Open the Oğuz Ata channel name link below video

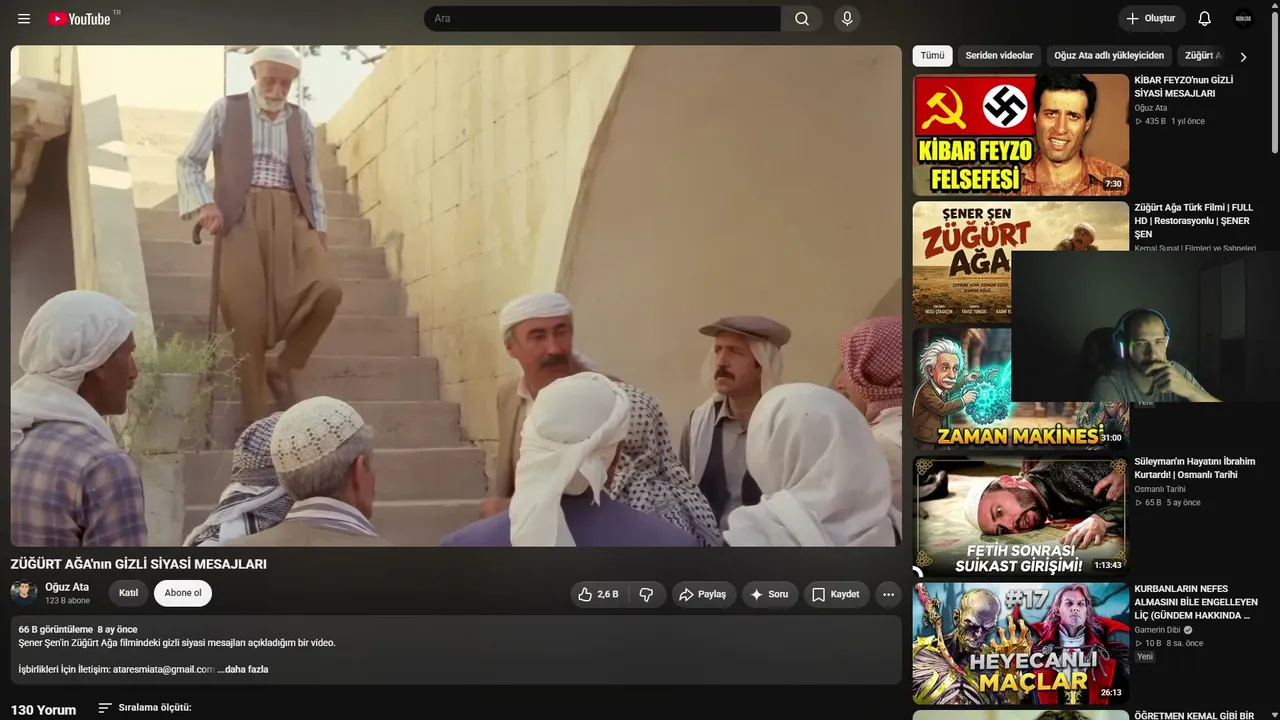pos(67,587)
